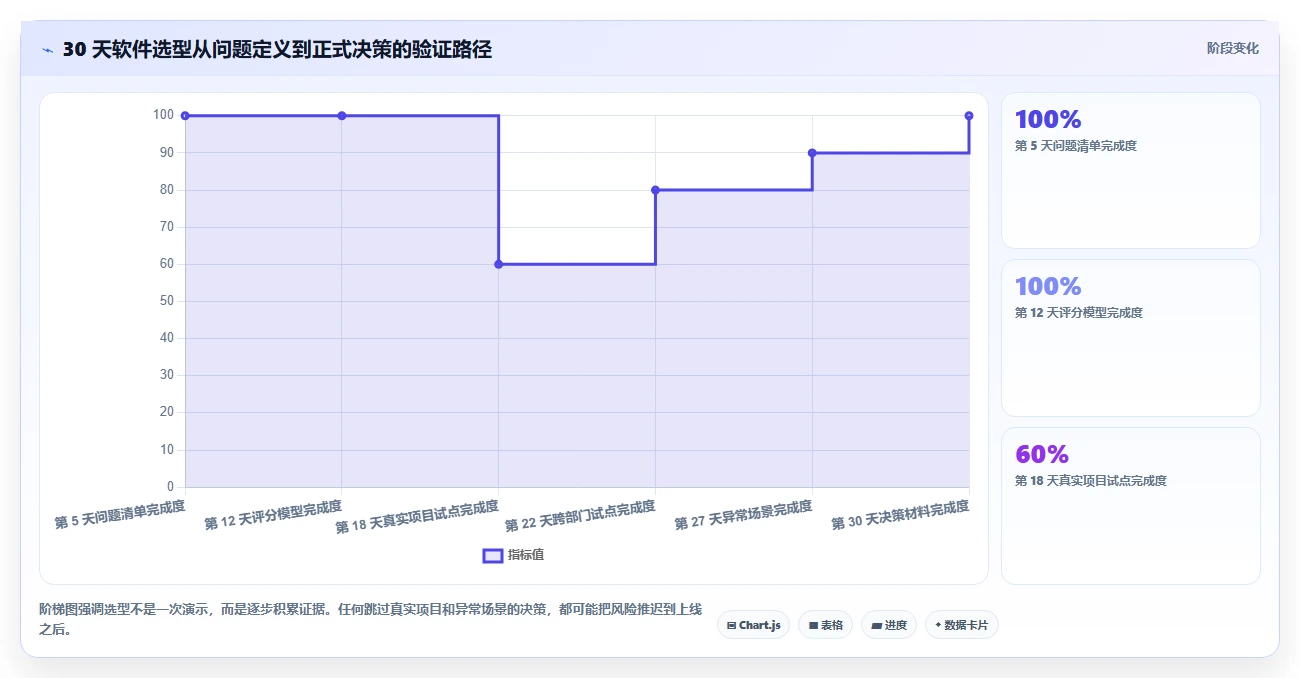Click x-axis label 第 18 天真实项目试点完成度
The image size is (1300, 678).
417,518
